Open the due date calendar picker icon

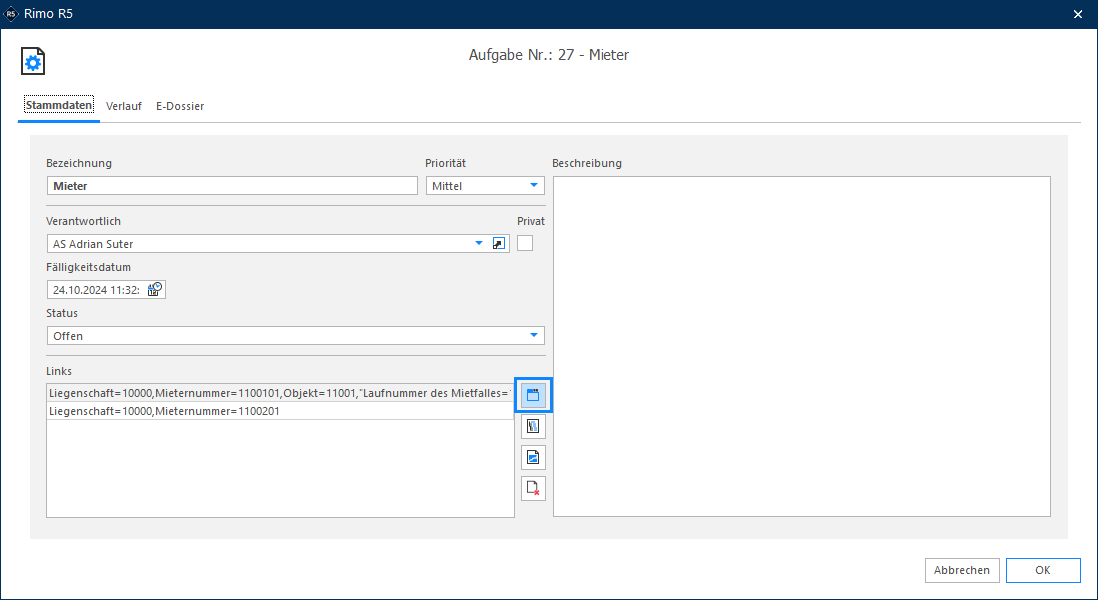tap(155, 289)
